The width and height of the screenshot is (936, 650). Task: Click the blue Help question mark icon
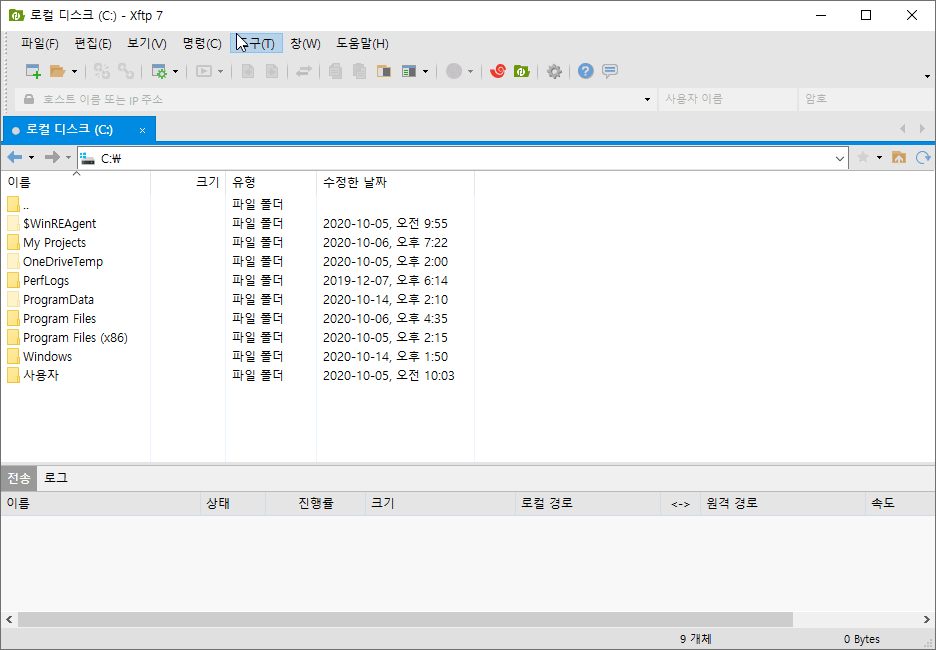coord(586,72)
